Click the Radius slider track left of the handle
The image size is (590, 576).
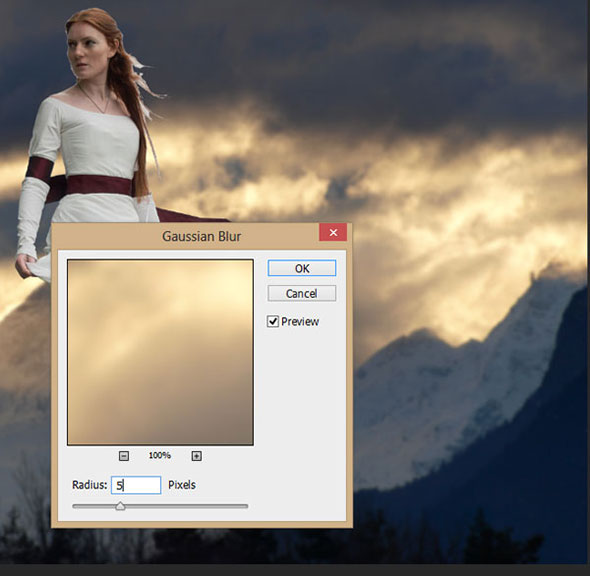(x=94, y=506)
